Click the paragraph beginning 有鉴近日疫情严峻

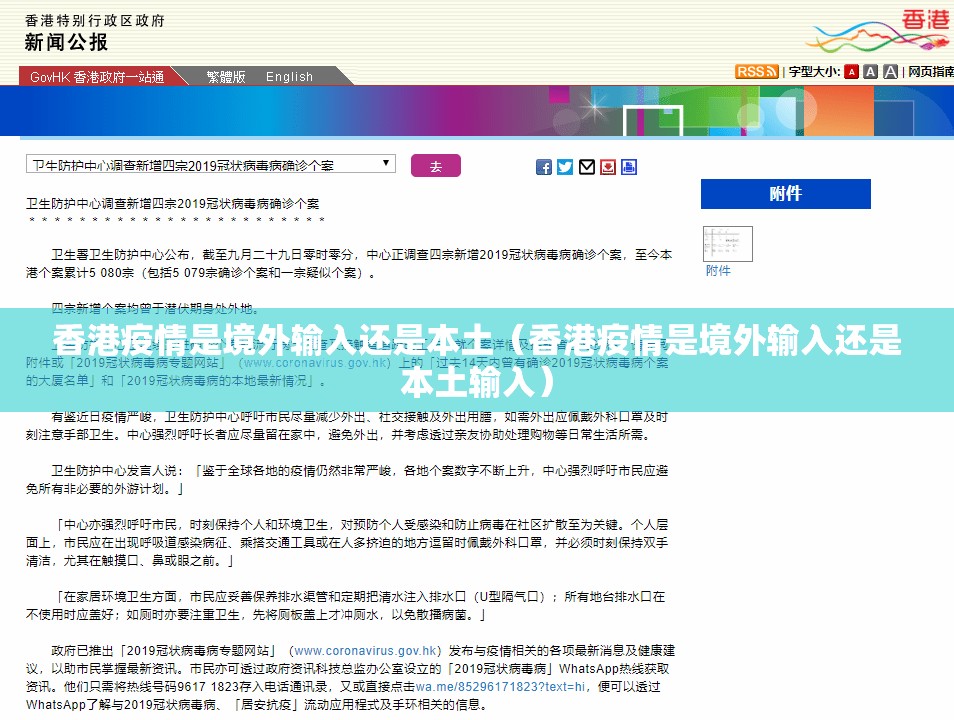click(x=347, y=425)
